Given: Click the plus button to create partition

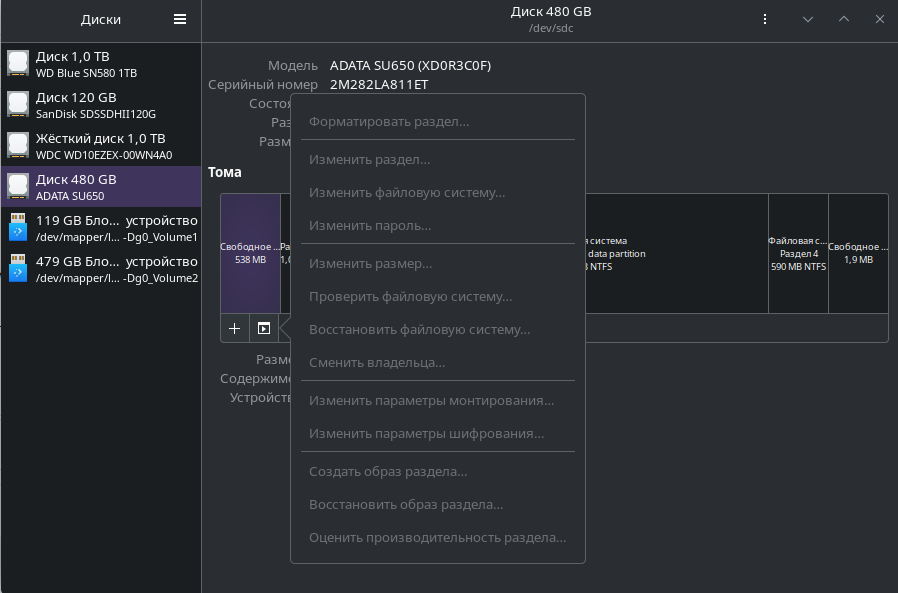Looking at the screenshot, I should [x=235, y=328].
